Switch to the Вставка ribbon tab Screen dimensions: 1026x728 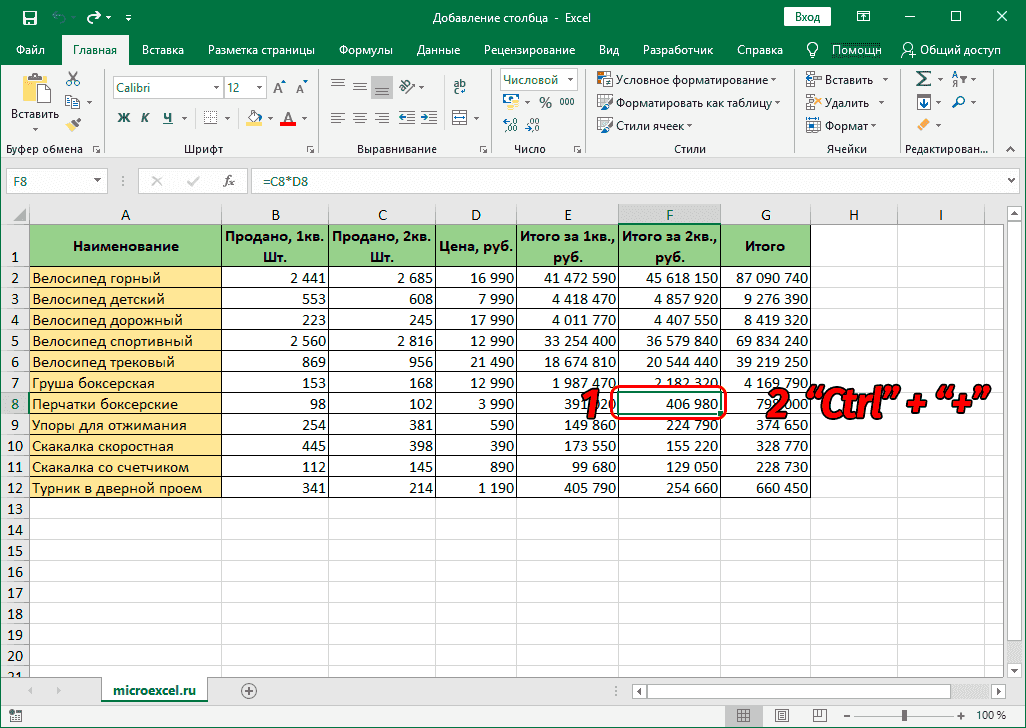pyautogui.click(x=162, y=49)
